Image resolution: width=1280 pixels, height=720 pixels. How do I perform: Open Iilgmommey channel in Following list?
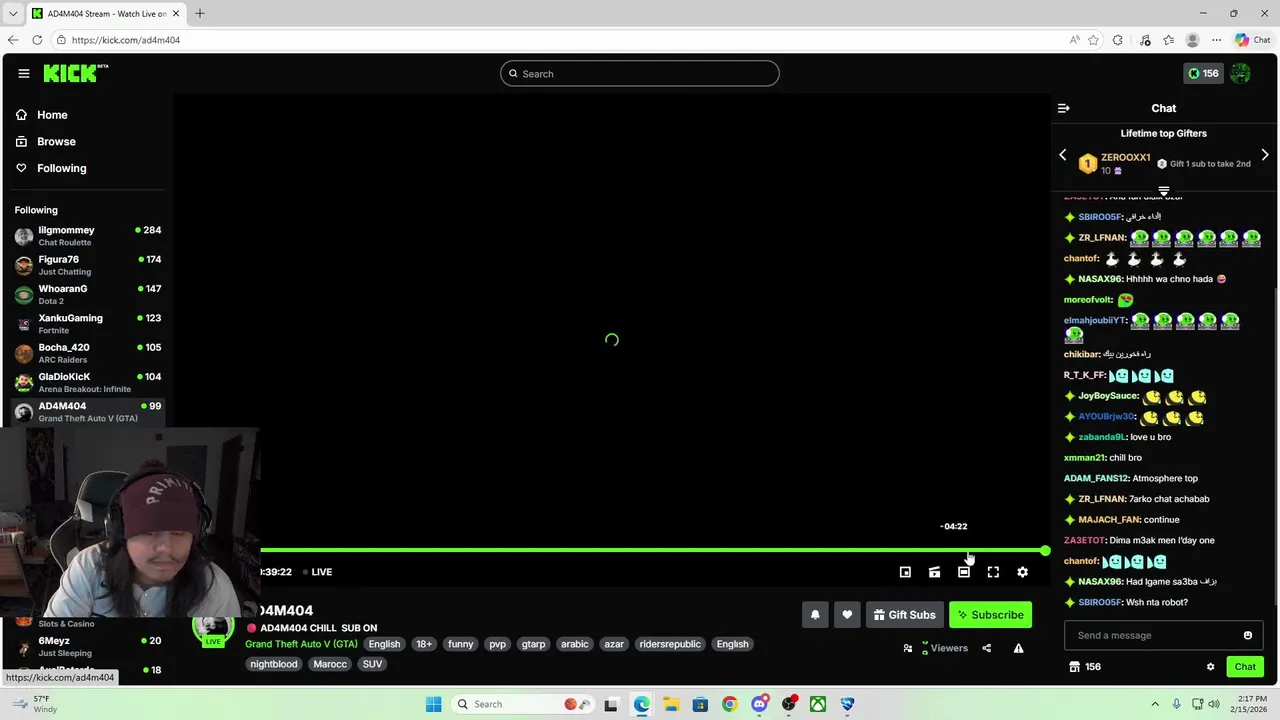pos(88,236)
